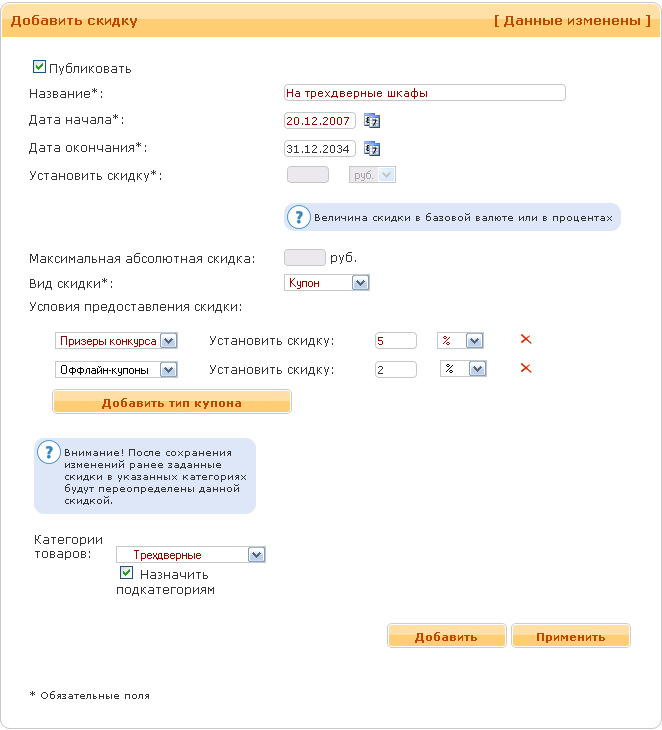Open calendar picker for start date

click(372, 121)
